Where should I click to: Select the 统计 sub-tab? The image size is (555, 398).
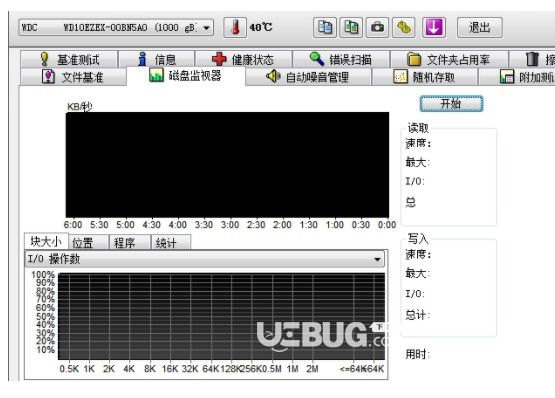click(171, 243)
